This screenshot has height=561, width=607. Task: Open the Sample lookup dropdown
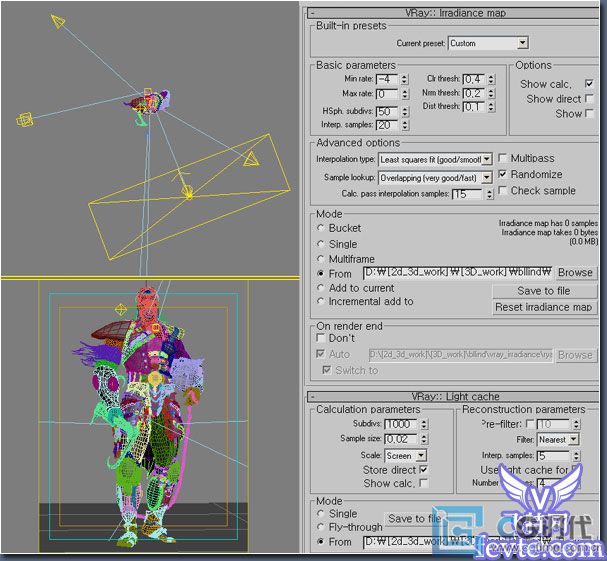click(486, 178)
